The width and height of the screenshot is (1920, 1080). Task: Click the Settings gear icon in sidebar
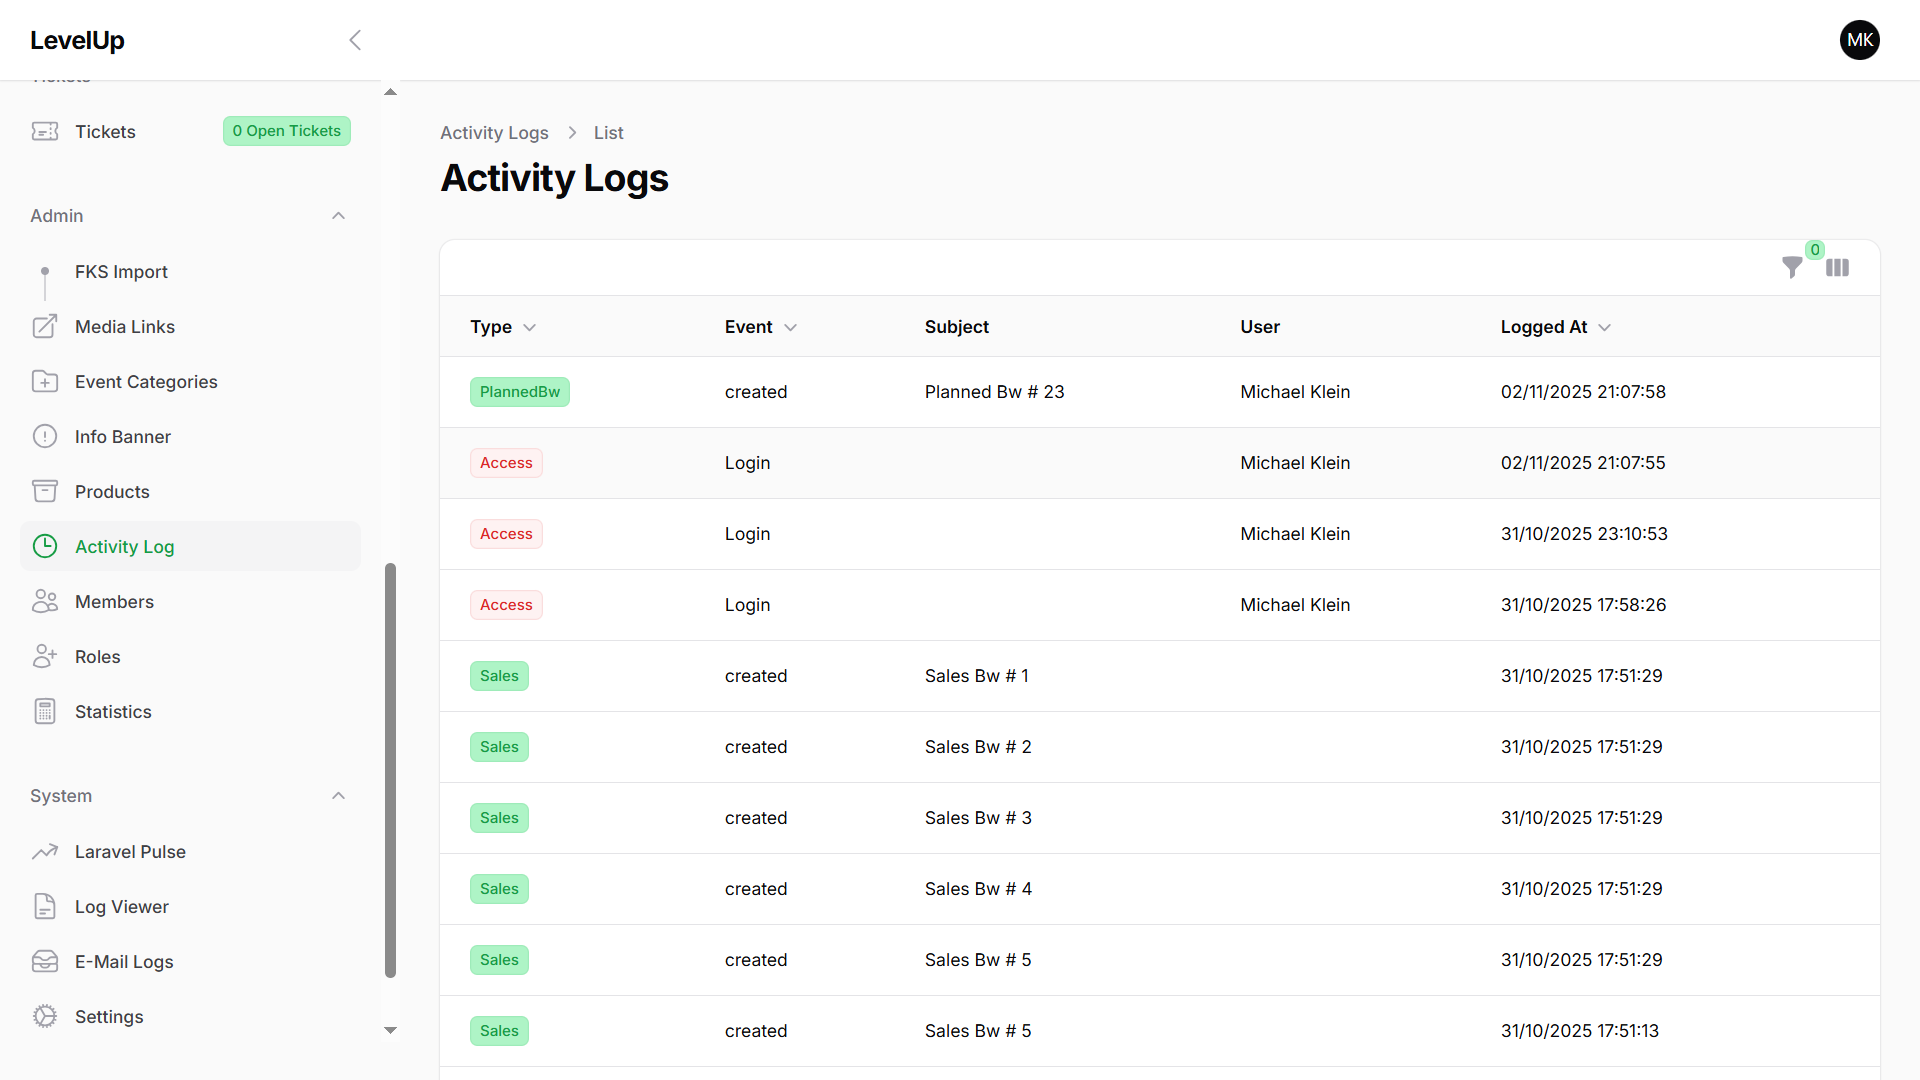(x=45, y=1017)
